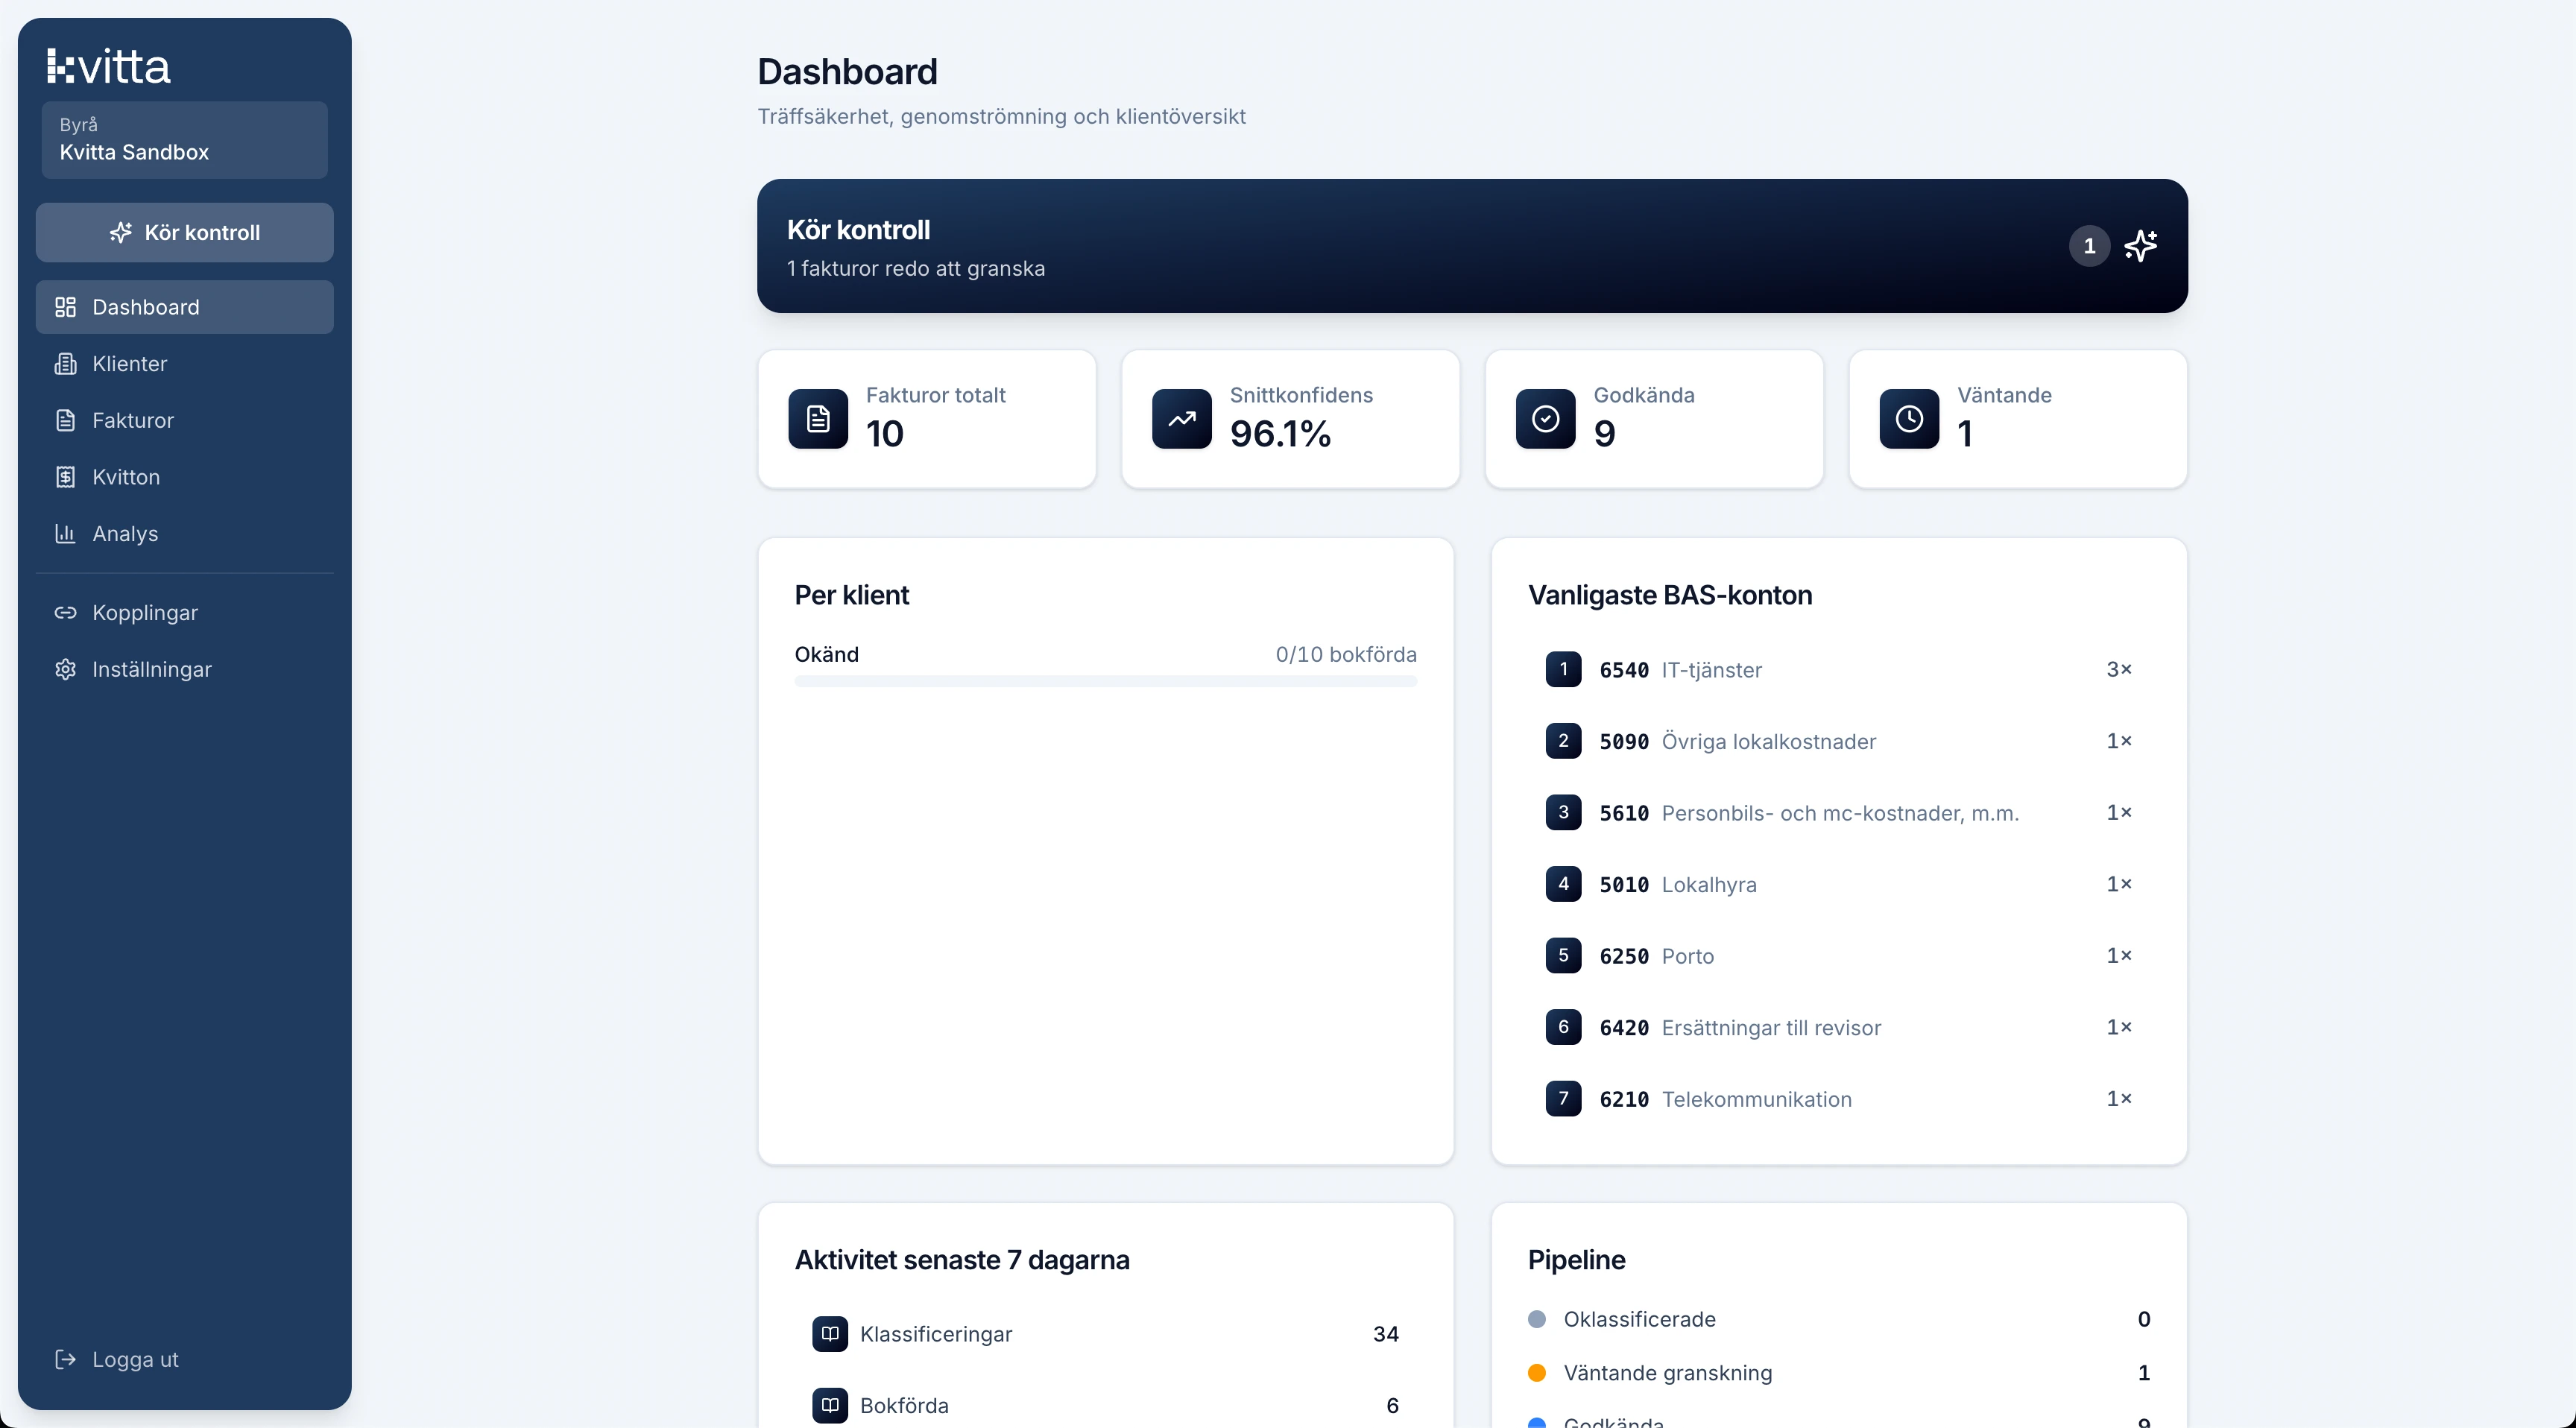Image resolution: width=2576 pixels, height=1428 pixels.
Task: Click the Aktivitet senaste 7 dagarna heading
Action: coord(962,1260)
